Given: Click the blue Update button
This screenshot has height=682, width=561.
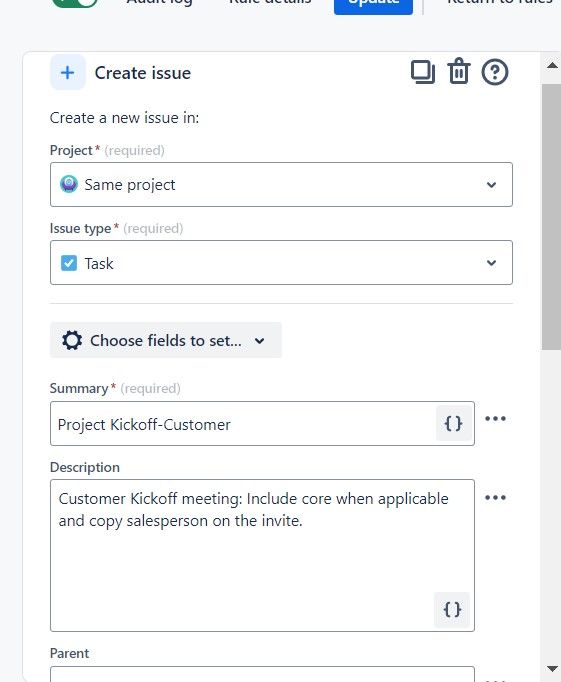Looking at the screenshot, I should pyautogui.click(x=373, y=5).
